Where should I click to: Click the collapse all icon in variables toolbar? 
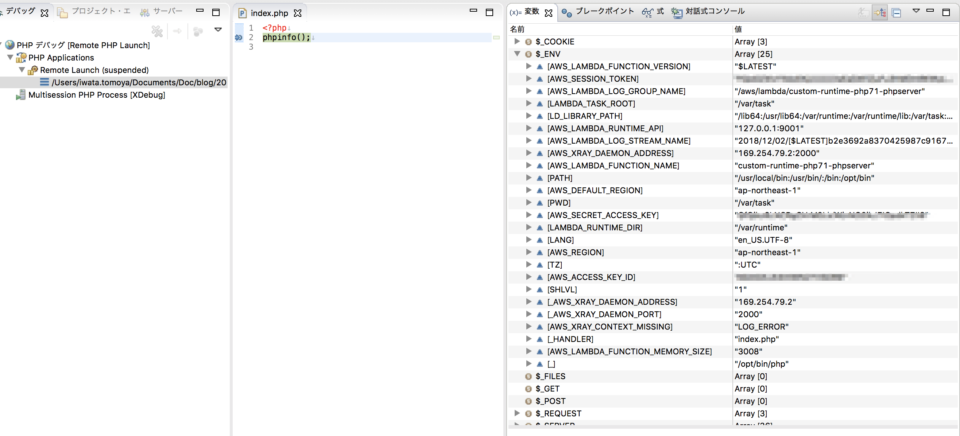(x=896, y=12)
